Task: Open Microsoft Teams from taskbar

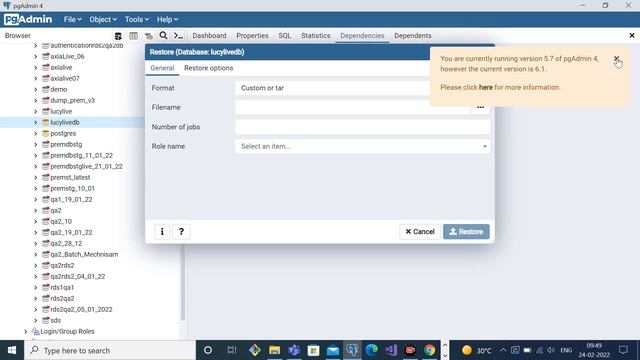Action: point(294,350)
